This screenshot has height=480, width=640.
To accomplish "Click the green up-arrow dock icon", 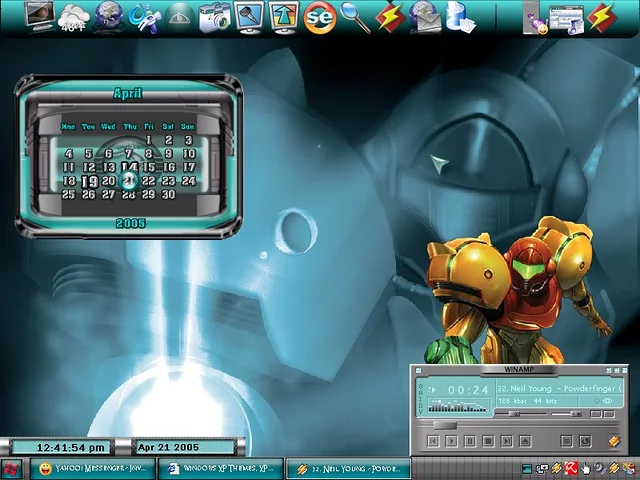I will (284, 17).
